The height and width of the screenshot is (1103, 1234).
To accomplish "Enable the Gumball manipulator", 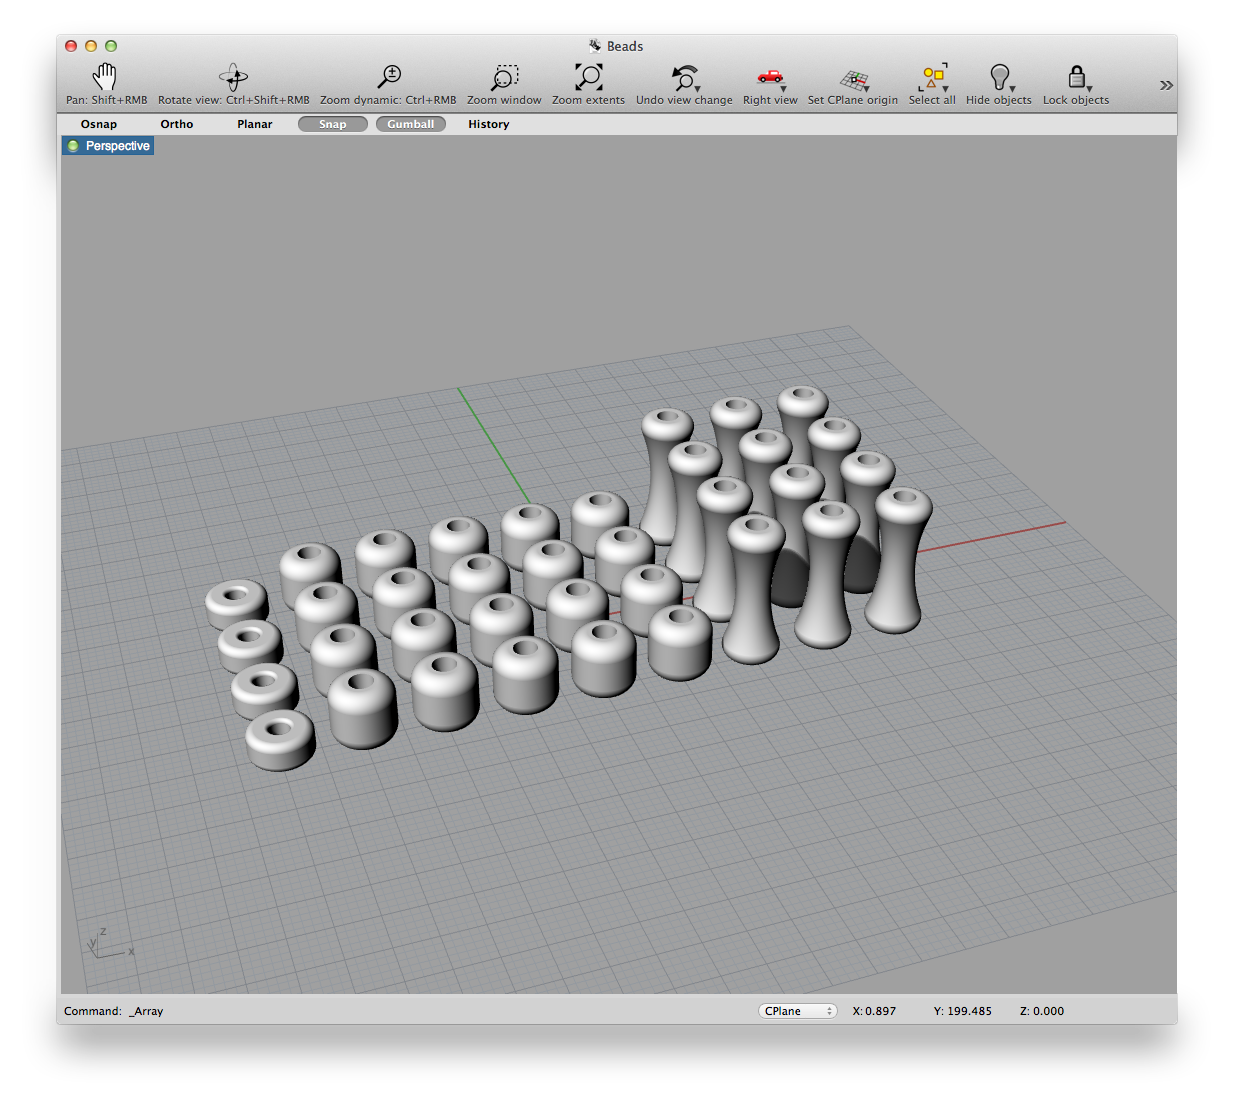I will (410, 123).
